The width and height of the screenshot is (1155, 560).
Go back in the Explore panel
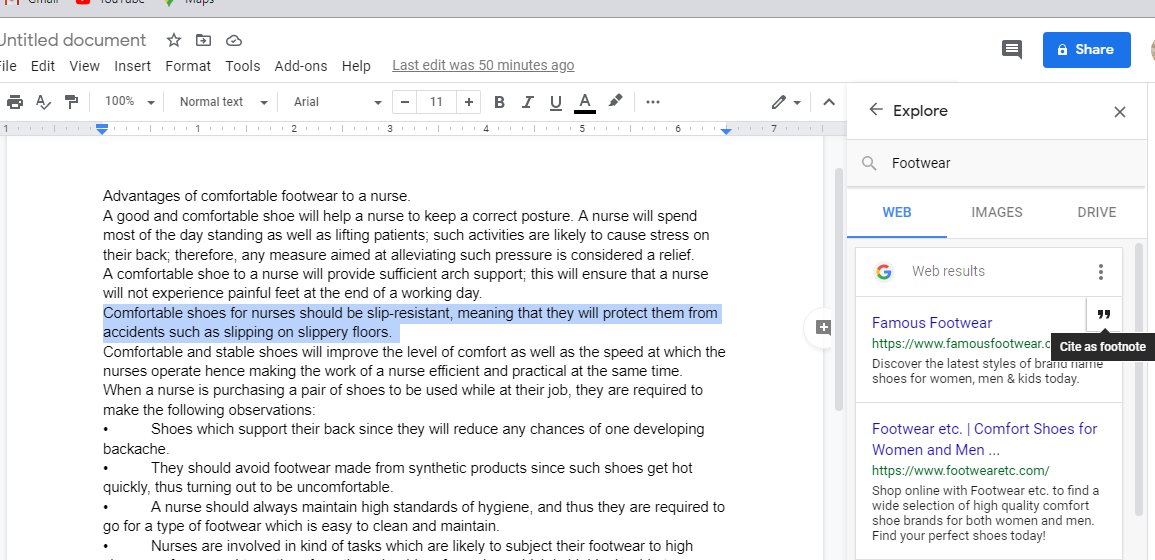[x=875, y=110]
